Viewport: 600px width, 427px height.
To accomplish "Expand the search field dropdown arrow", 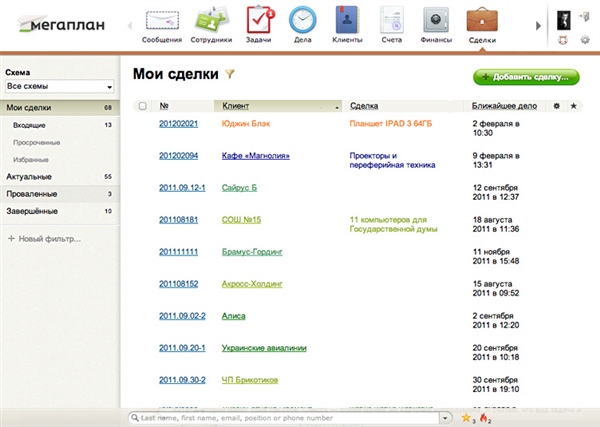I will pyautogui.click(x=445, y=418).
